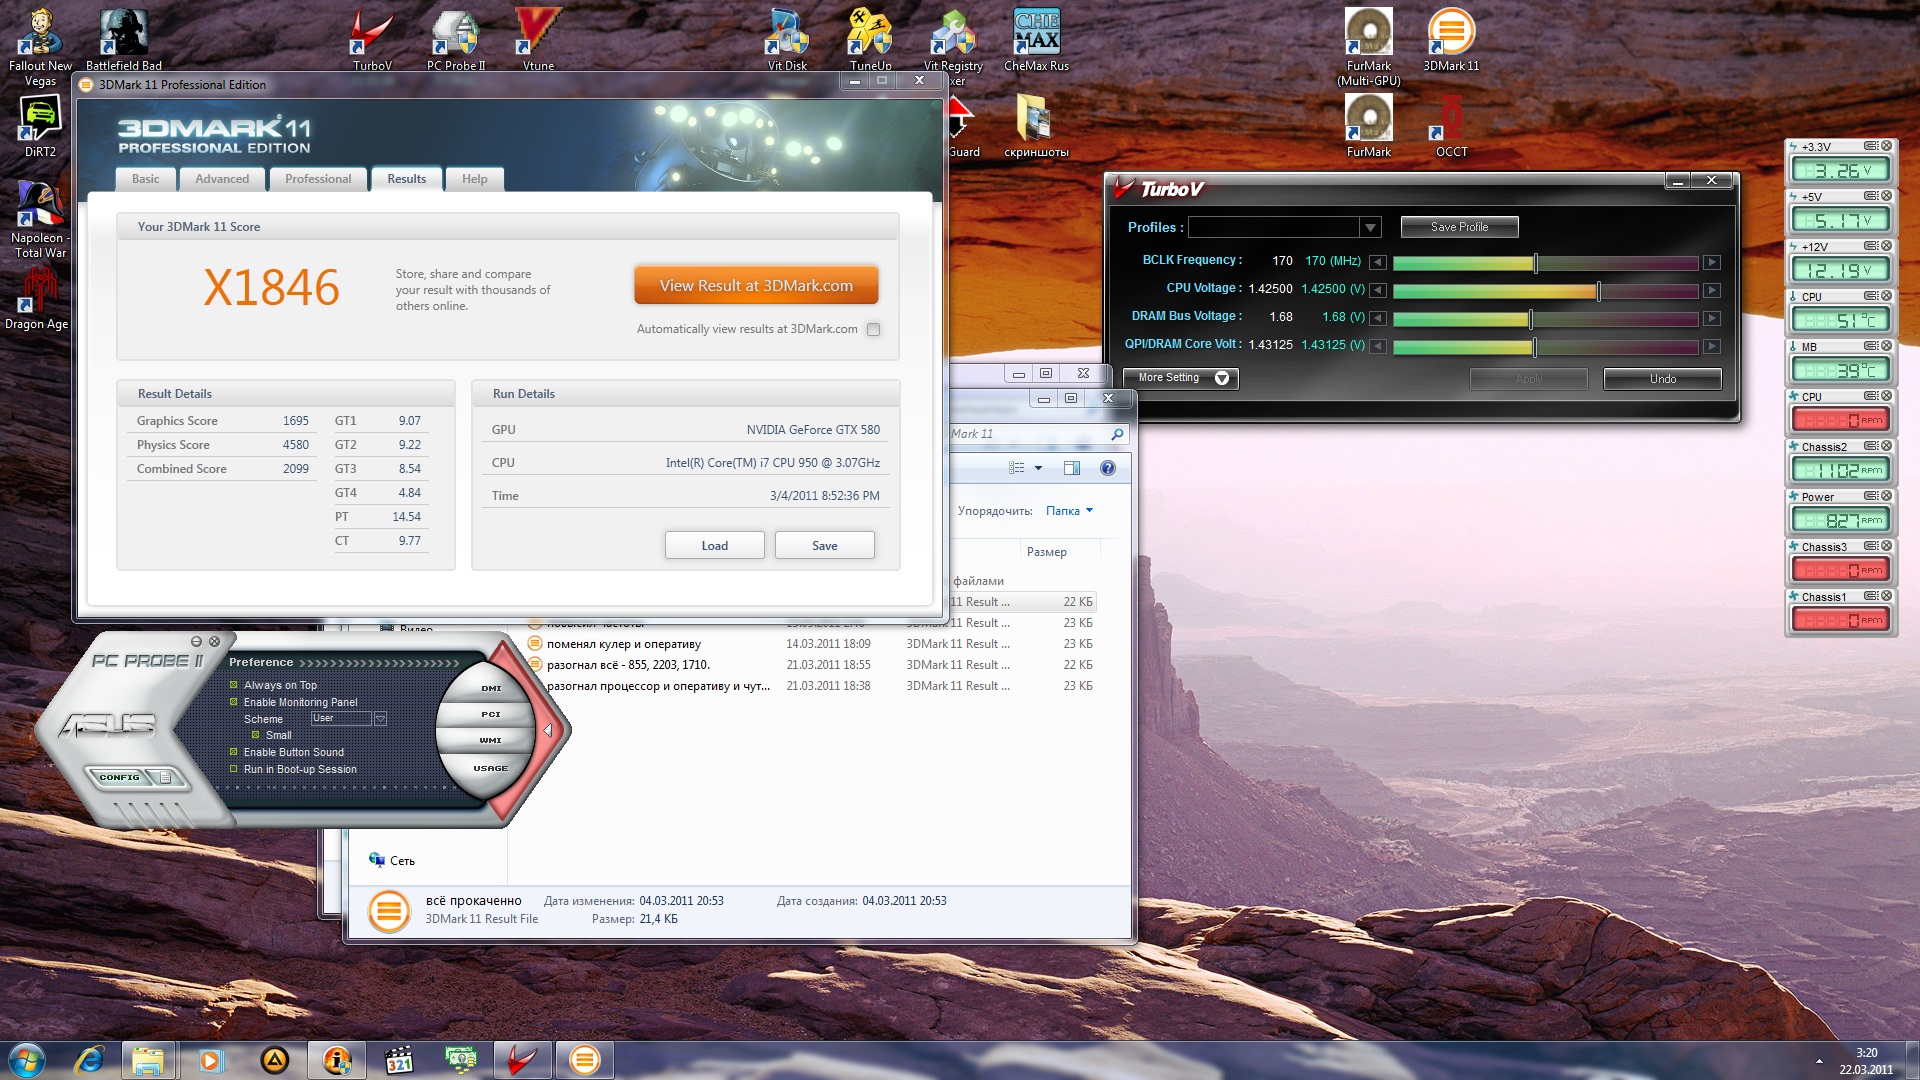The height and width of the screenshot is (1080, 1920).
Task: Expand the PC Probe Scheme dropdown
Action: click(380, 719)
